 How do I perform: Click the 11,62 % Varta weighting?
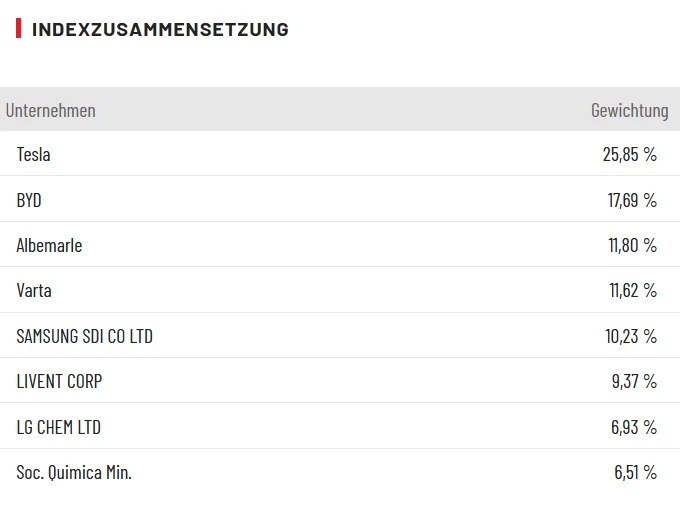tap(633, 290)
